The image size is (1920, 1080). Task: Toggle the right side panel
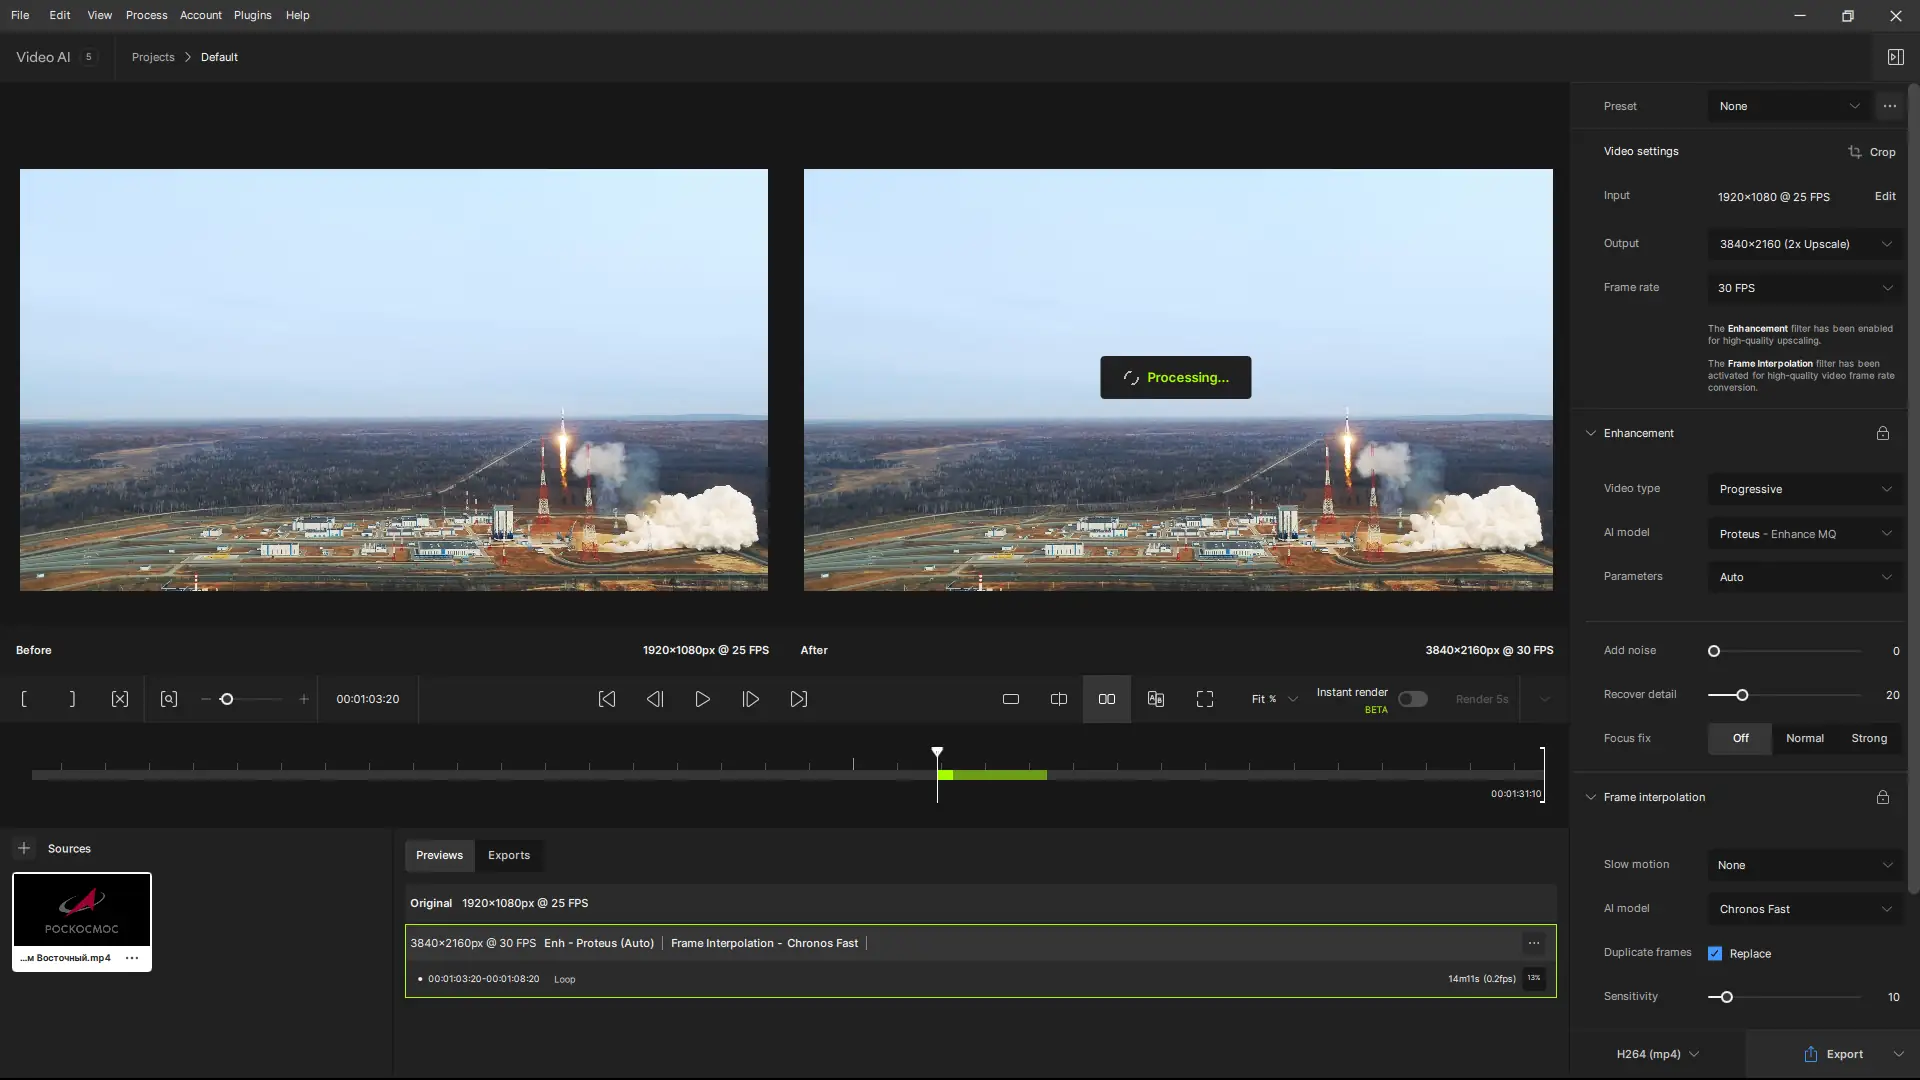(1895, 57)
